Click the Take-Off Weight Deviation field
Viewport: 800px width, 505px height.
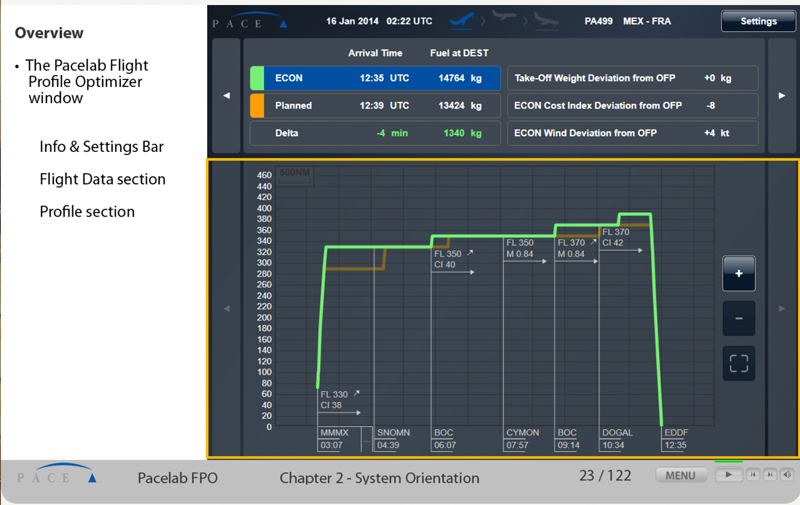point(632,78)
